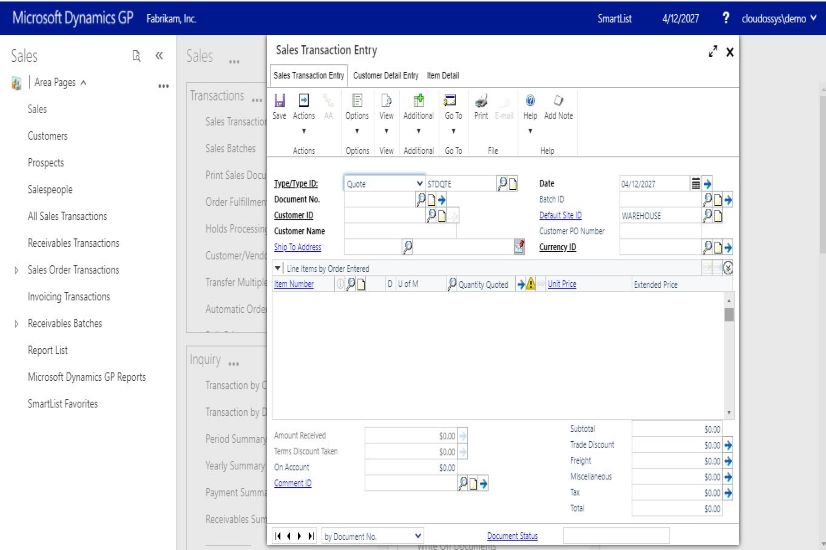This screenshot has width=826, height=550.
Task: Click the Default Site ID link
Action: [560, 215]
